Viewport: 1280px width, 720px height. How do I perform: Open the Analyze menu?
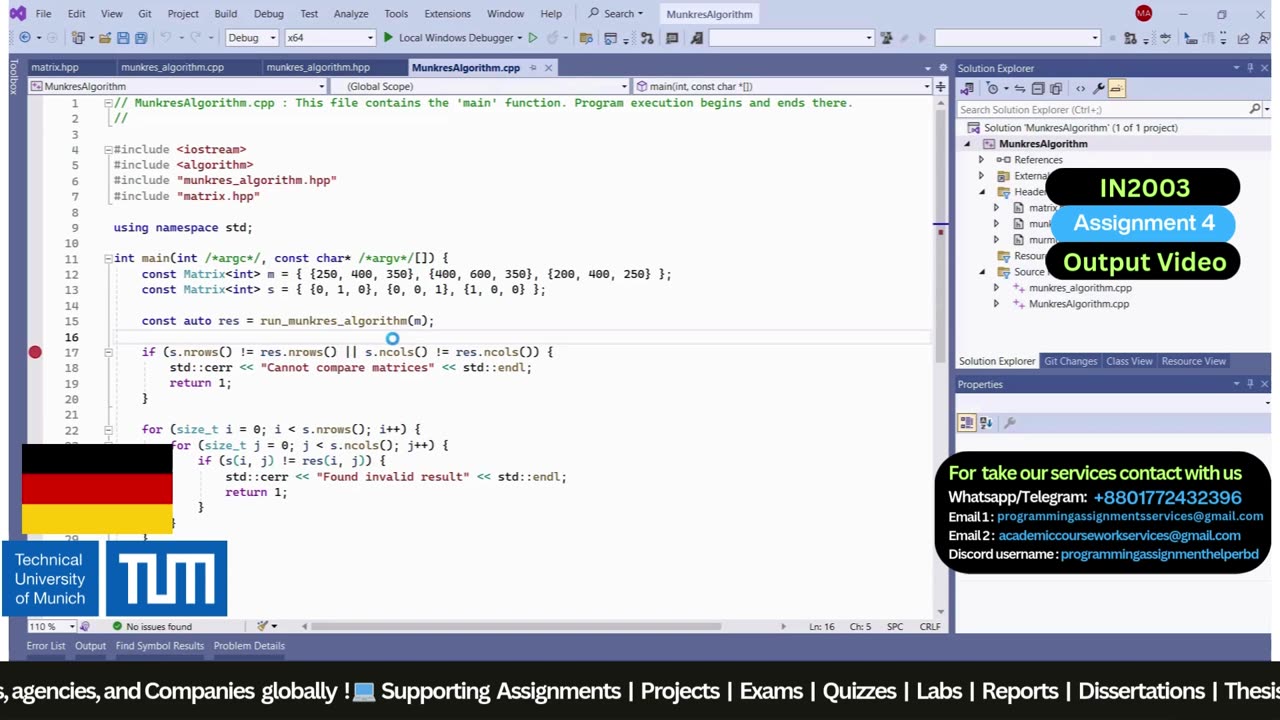pyautogui.click(x=351, y=14)
